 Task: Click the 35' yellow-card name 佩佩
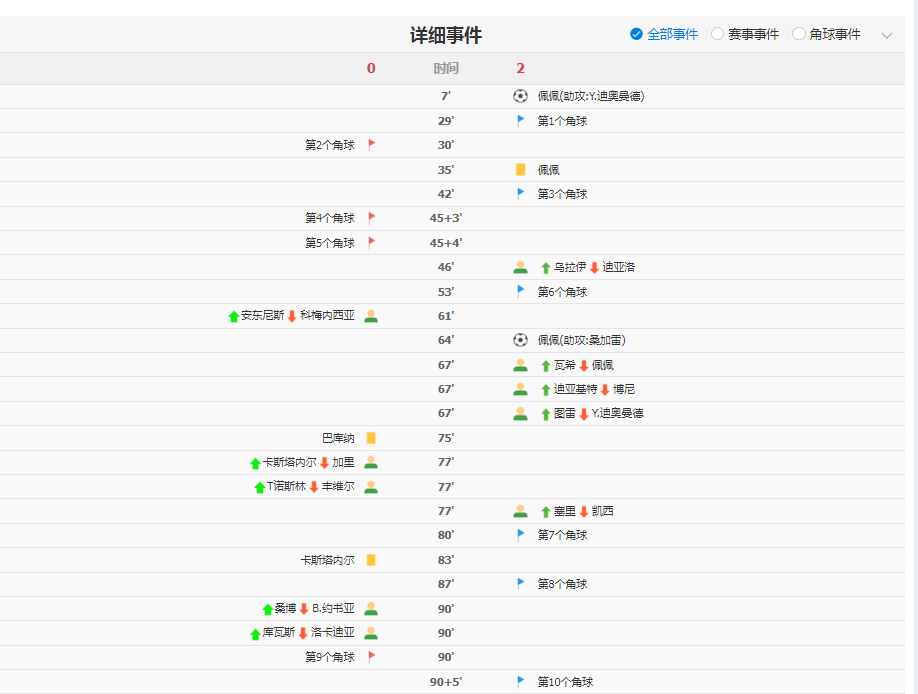coord(549,170)
